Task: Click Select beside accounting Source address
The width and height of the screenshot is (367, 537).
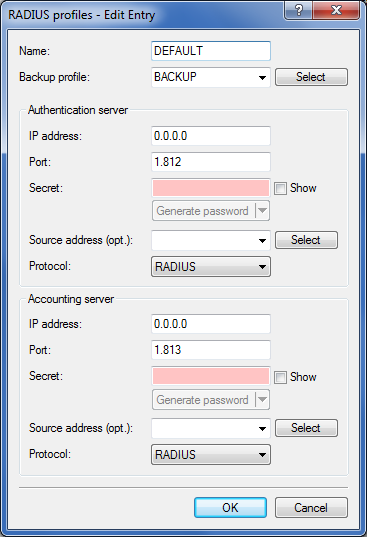Action: click(x=306, y=428)
